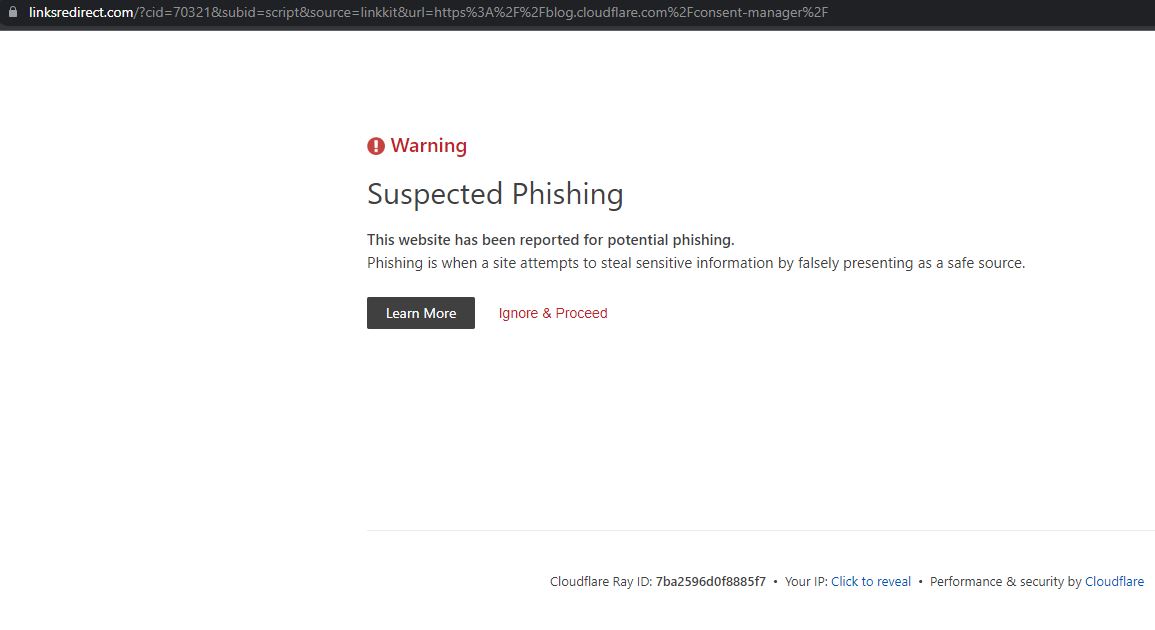1155x630 pixels.
Task: Click the Ray ID value 7ba2596d0f8885f7
Action: [710, 581]
